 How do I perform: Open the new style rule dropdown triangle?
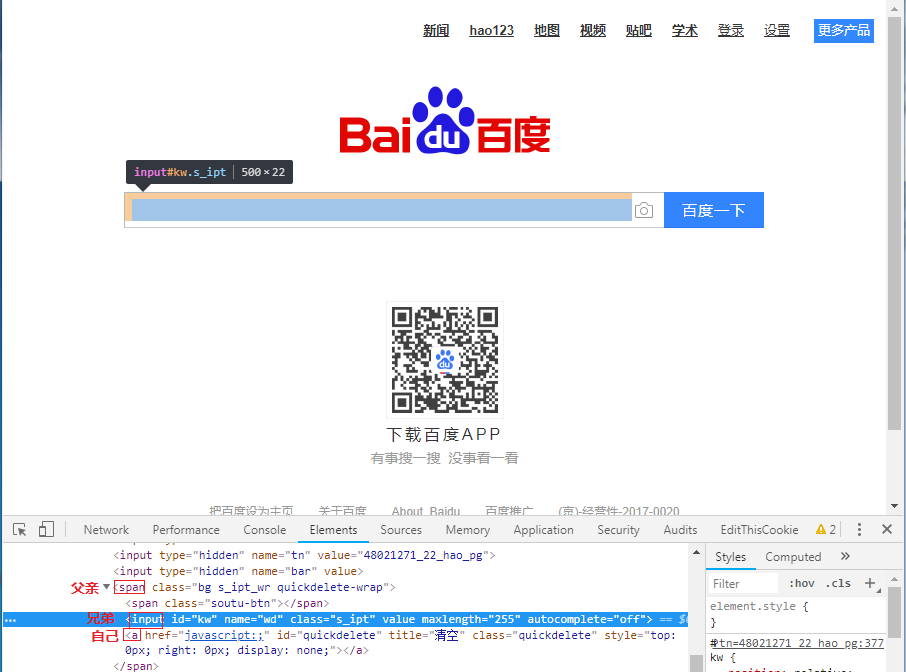click(879, 592)
